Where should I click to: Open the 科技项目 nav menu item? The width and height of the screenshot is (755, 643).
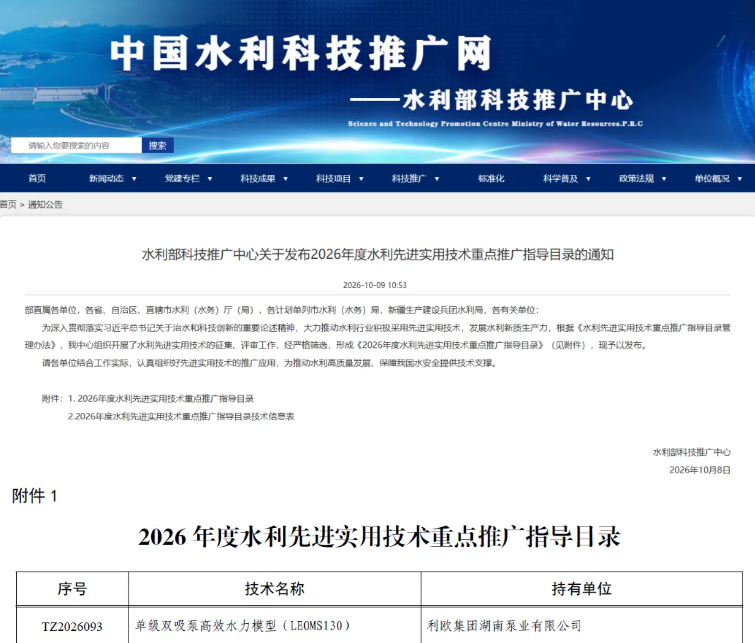pos(333,179)
